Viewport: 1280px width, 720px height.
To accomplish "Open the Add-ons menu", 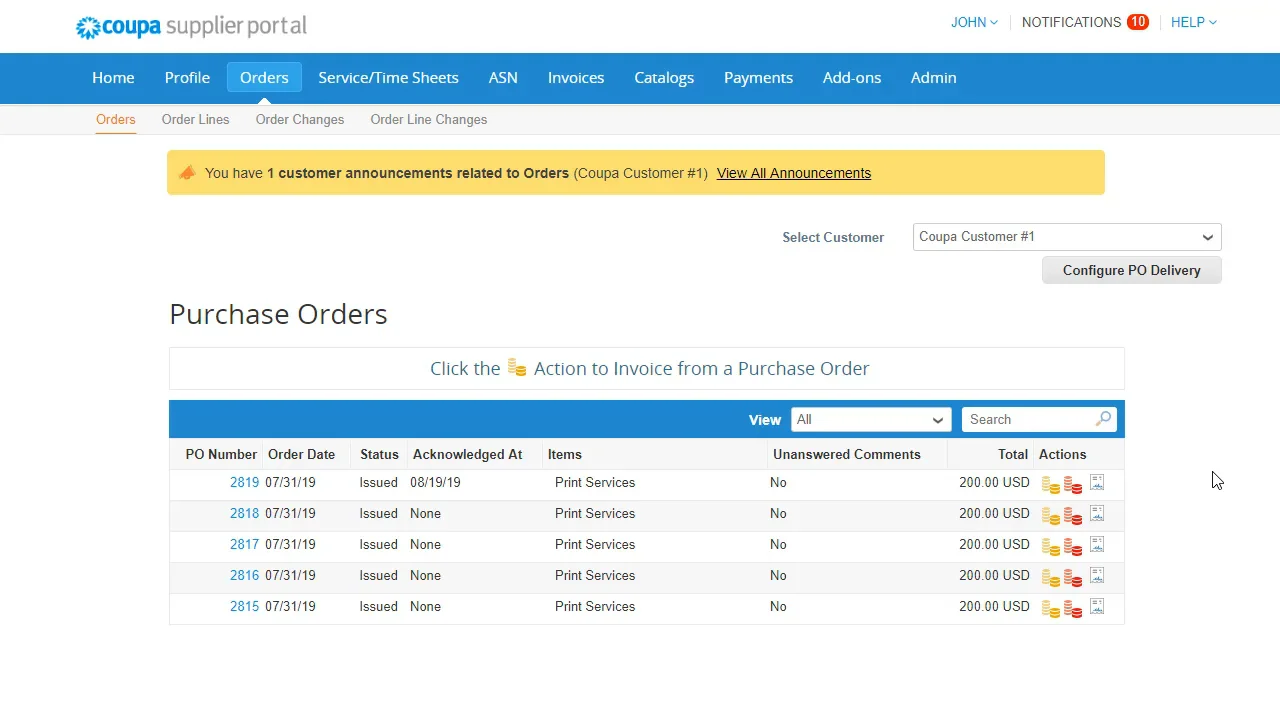I will point(852,78).
